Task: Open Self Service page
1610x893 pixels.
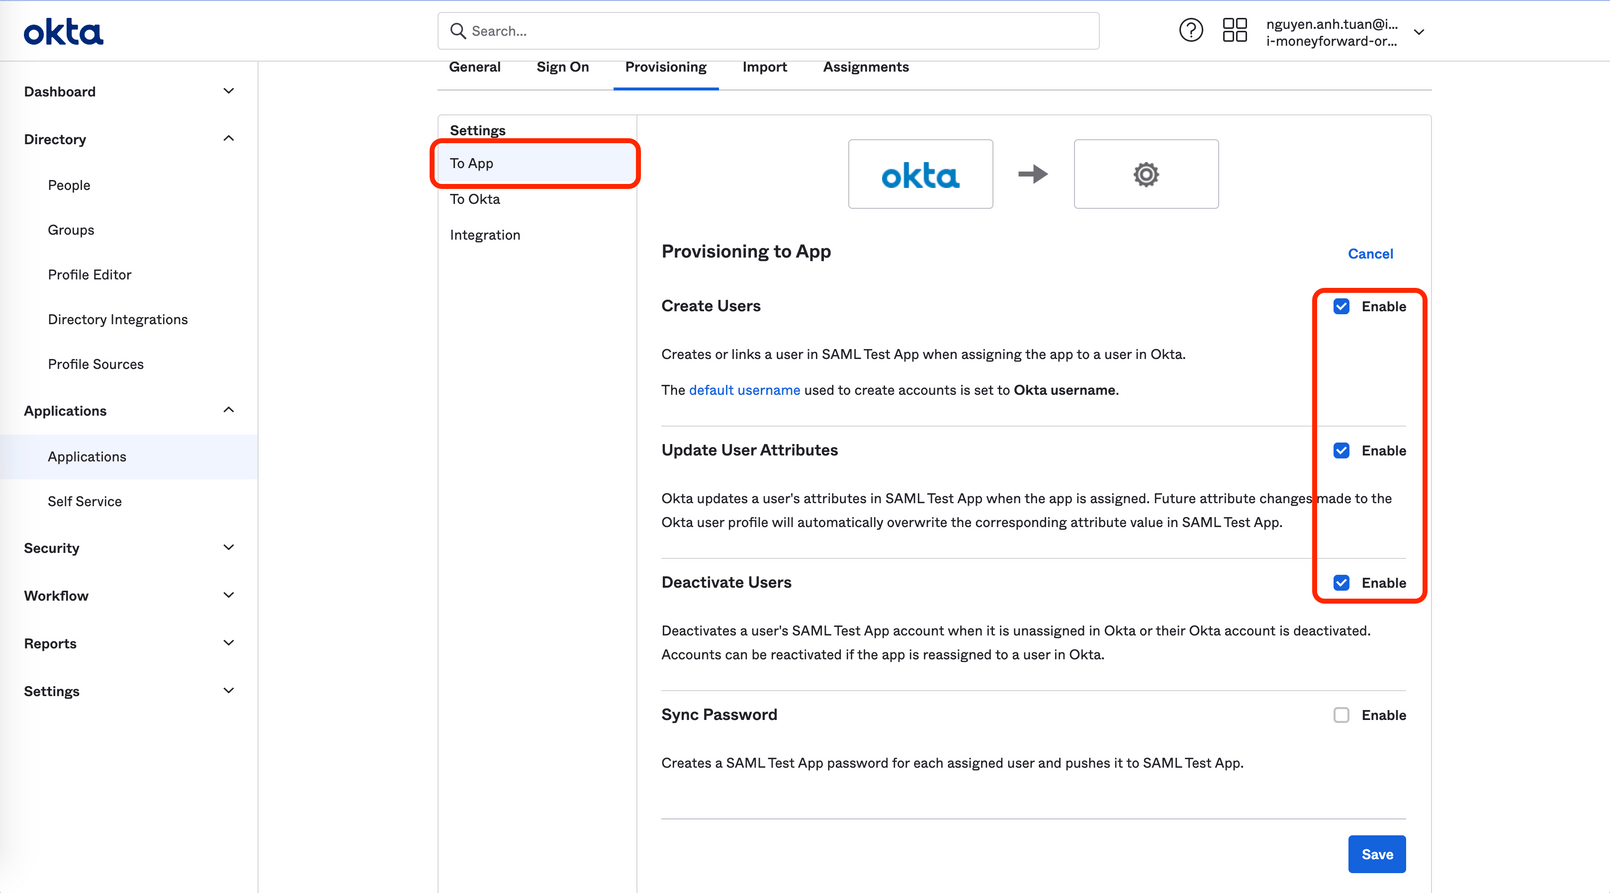Action: pos(85,502)
